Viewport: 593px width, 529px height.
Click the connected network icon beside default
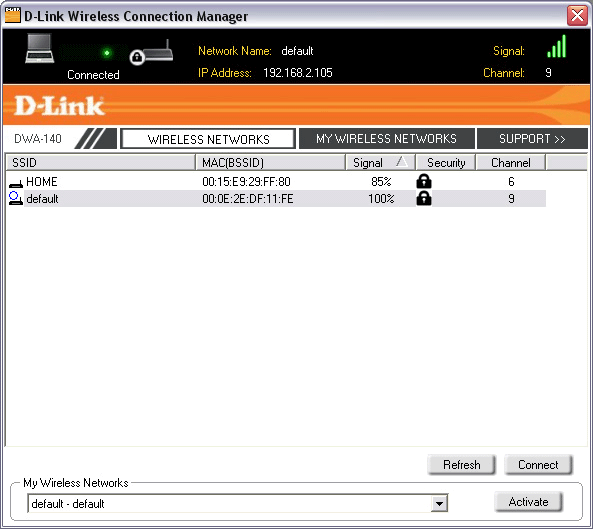point(16,199)
